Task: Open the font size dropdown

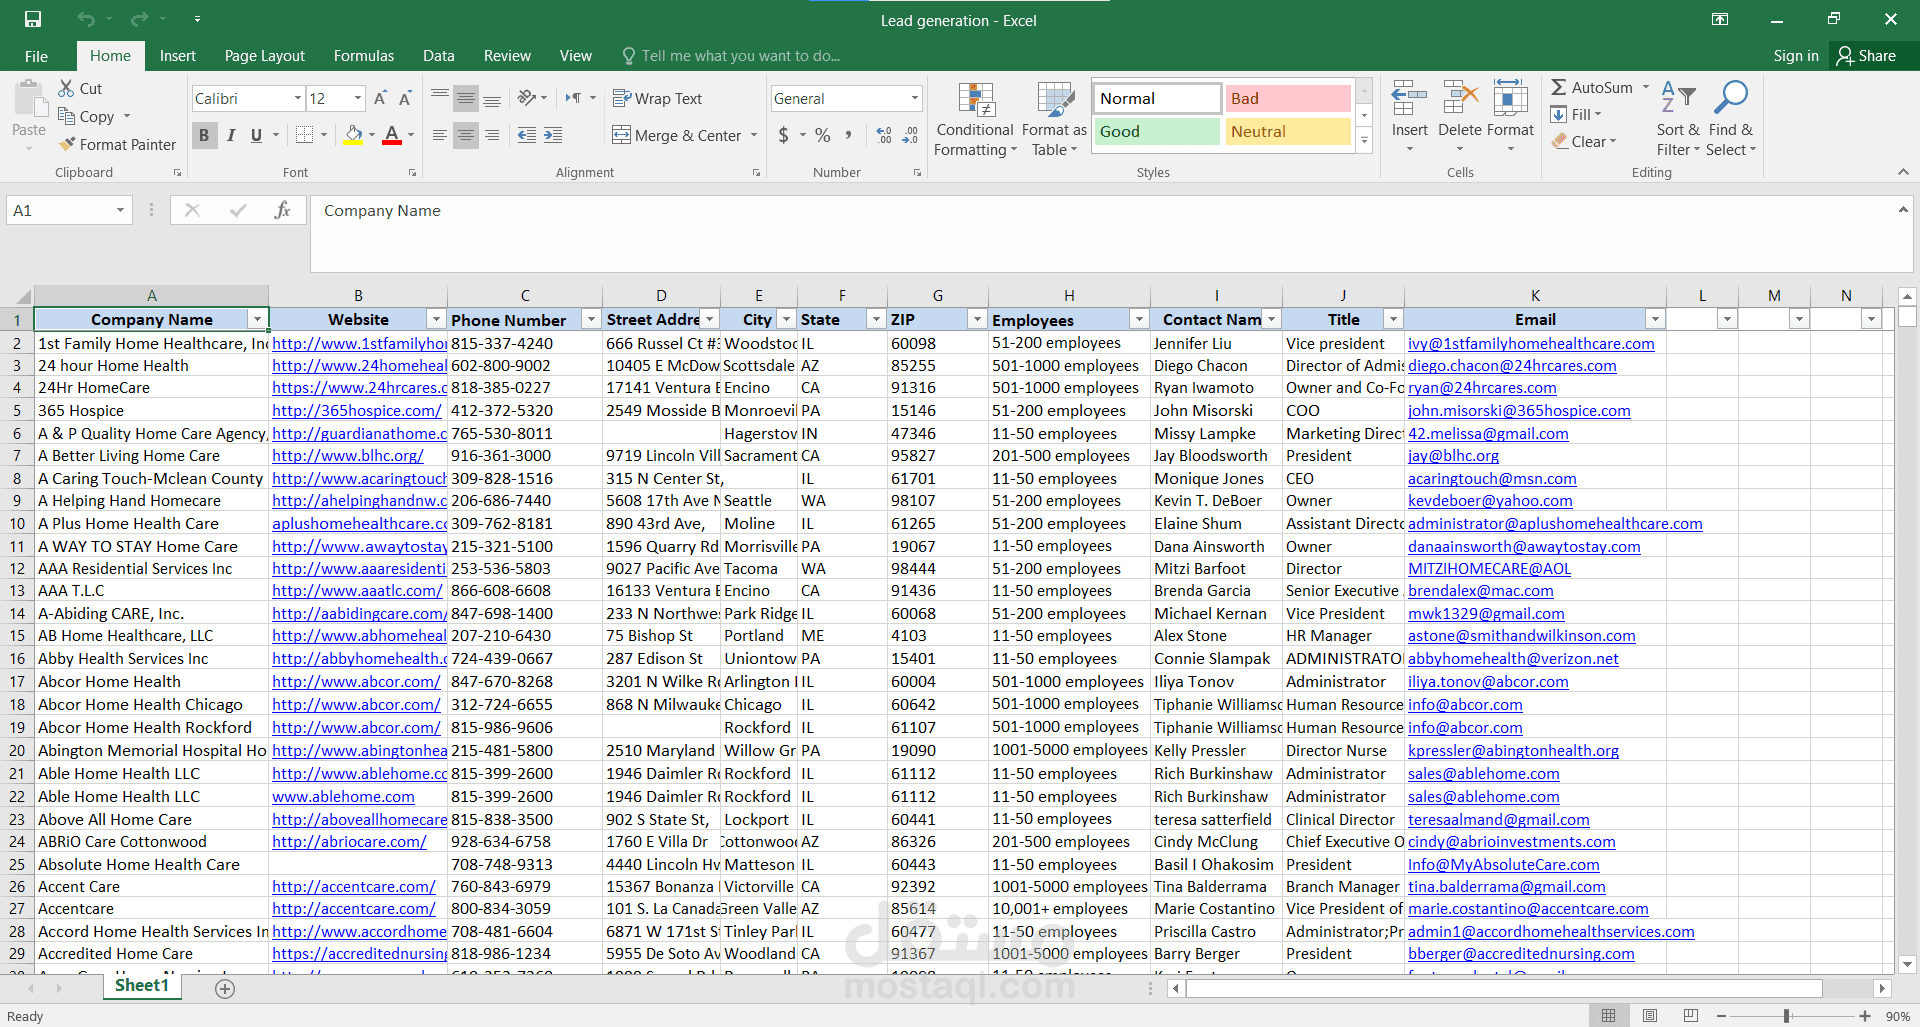Action: point(357,98)
